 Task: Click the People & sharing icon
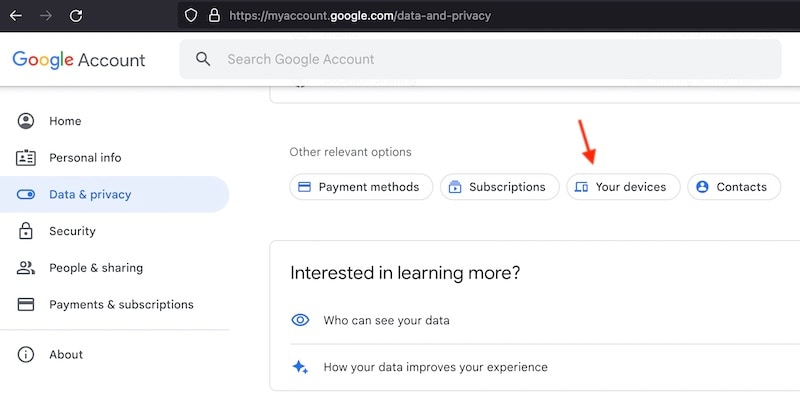26,268
